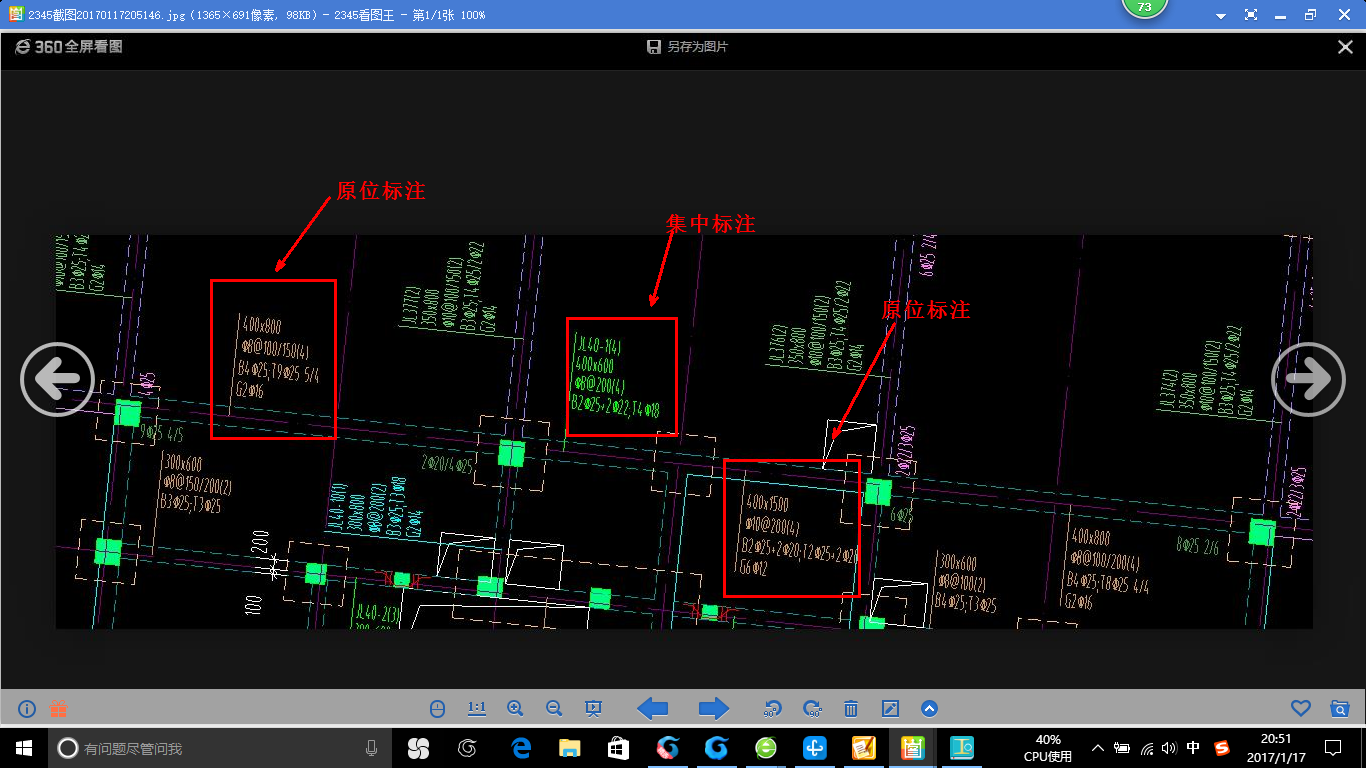Switch input language via 中 indicator
The image size is (1366, 768).
click(1193, 748)
